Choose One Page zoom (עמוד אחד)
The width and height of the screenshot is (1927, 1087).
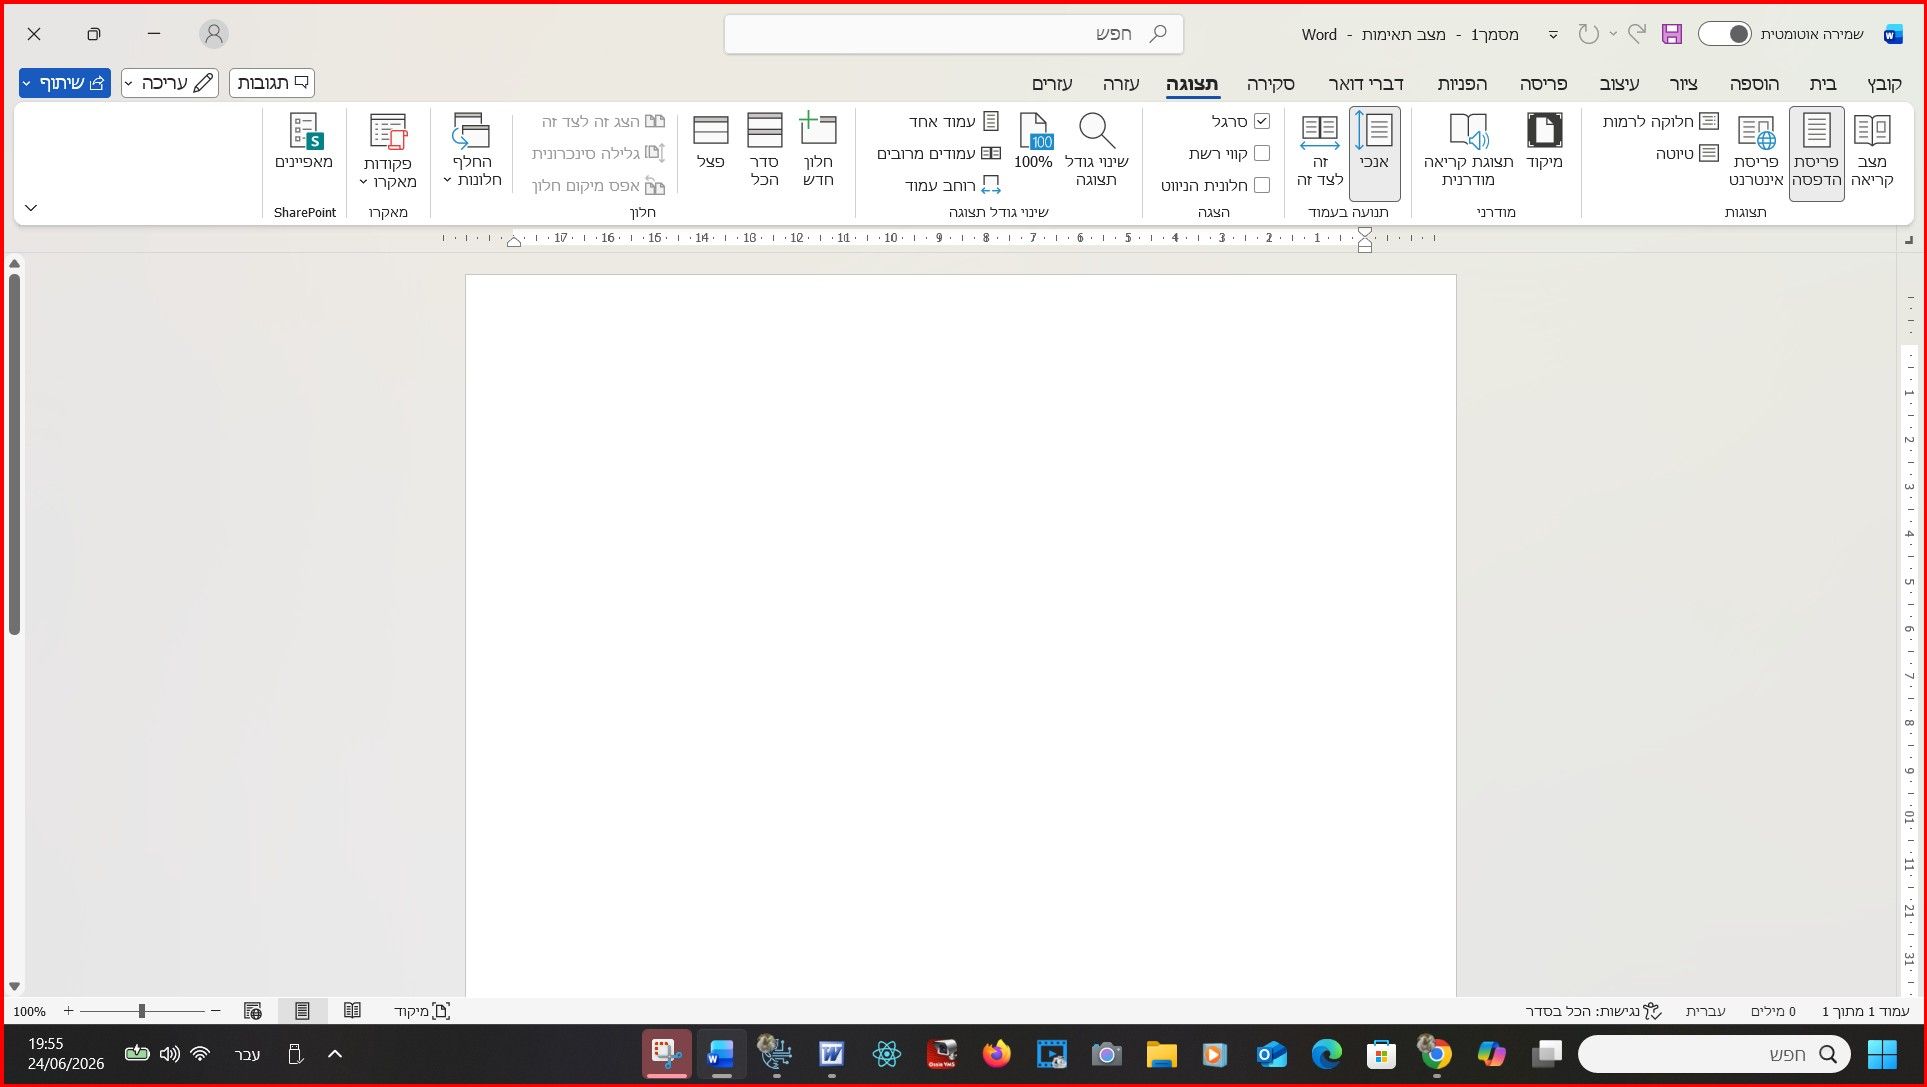point(954,121)
